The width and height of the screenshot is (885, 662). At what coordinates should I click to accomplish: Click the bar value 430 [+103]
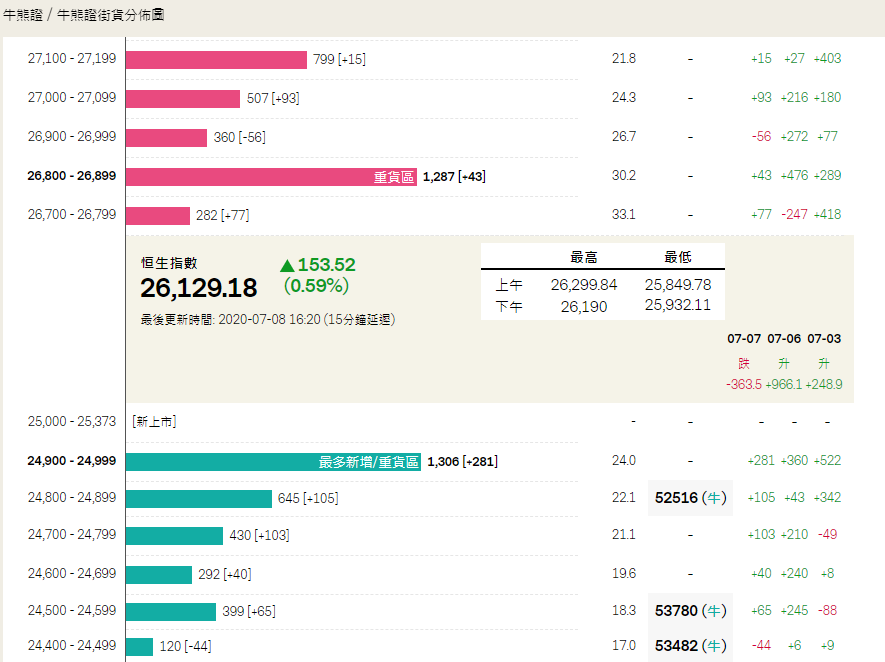click(259, 536)
